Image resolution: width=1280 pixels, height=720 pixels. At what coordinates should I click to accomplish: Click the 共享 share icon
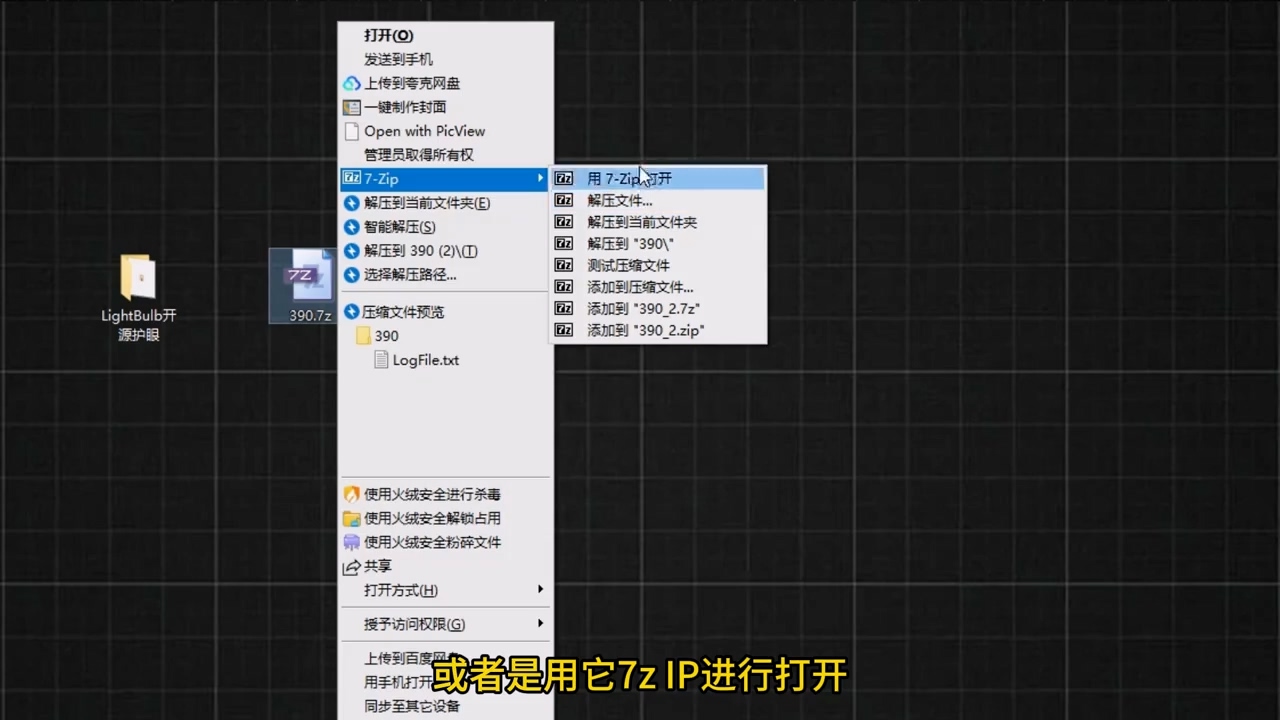(351, 566)
